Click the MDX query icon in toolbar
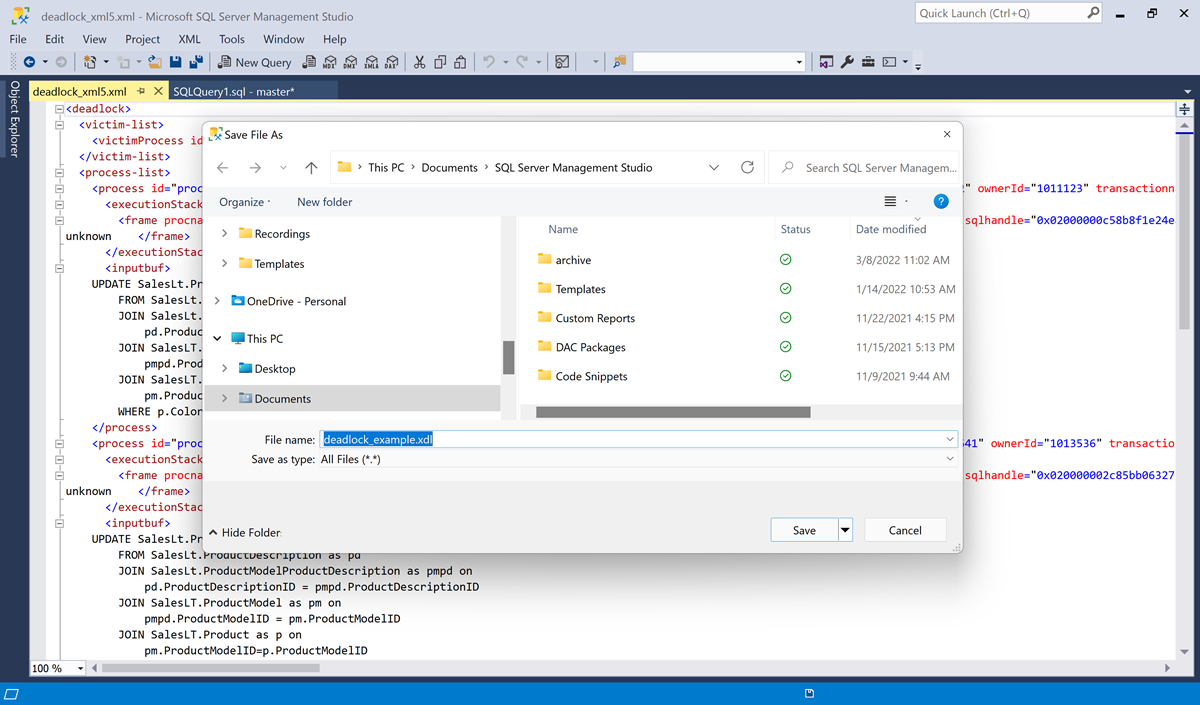Viewport: 1200px width, 705px height. [329, 62]
